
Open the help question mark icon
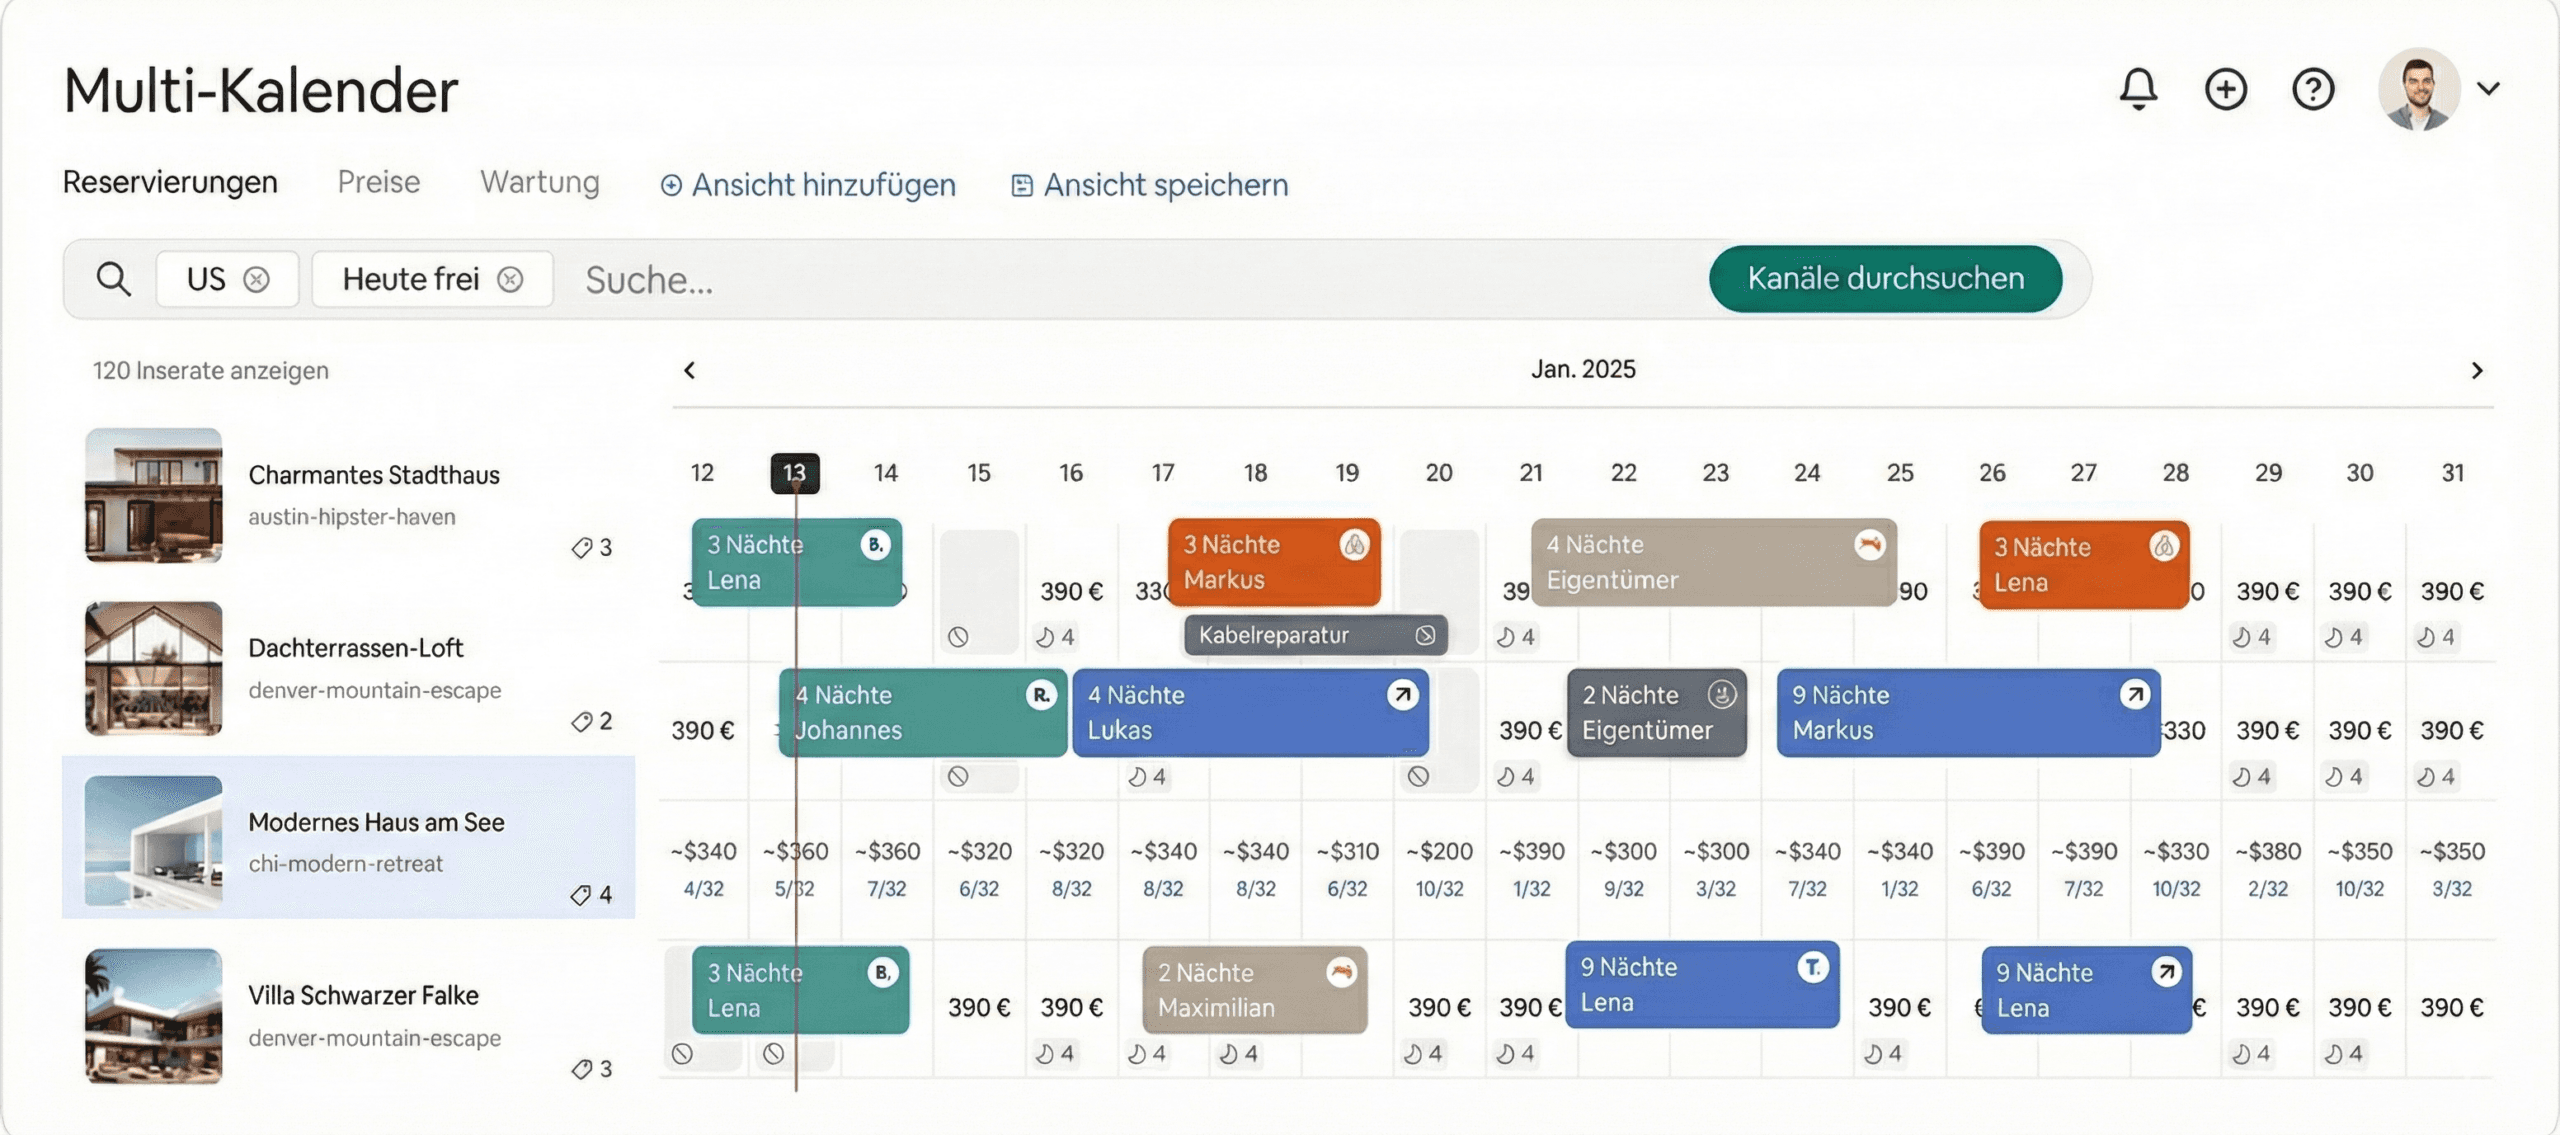point(2312,89)
